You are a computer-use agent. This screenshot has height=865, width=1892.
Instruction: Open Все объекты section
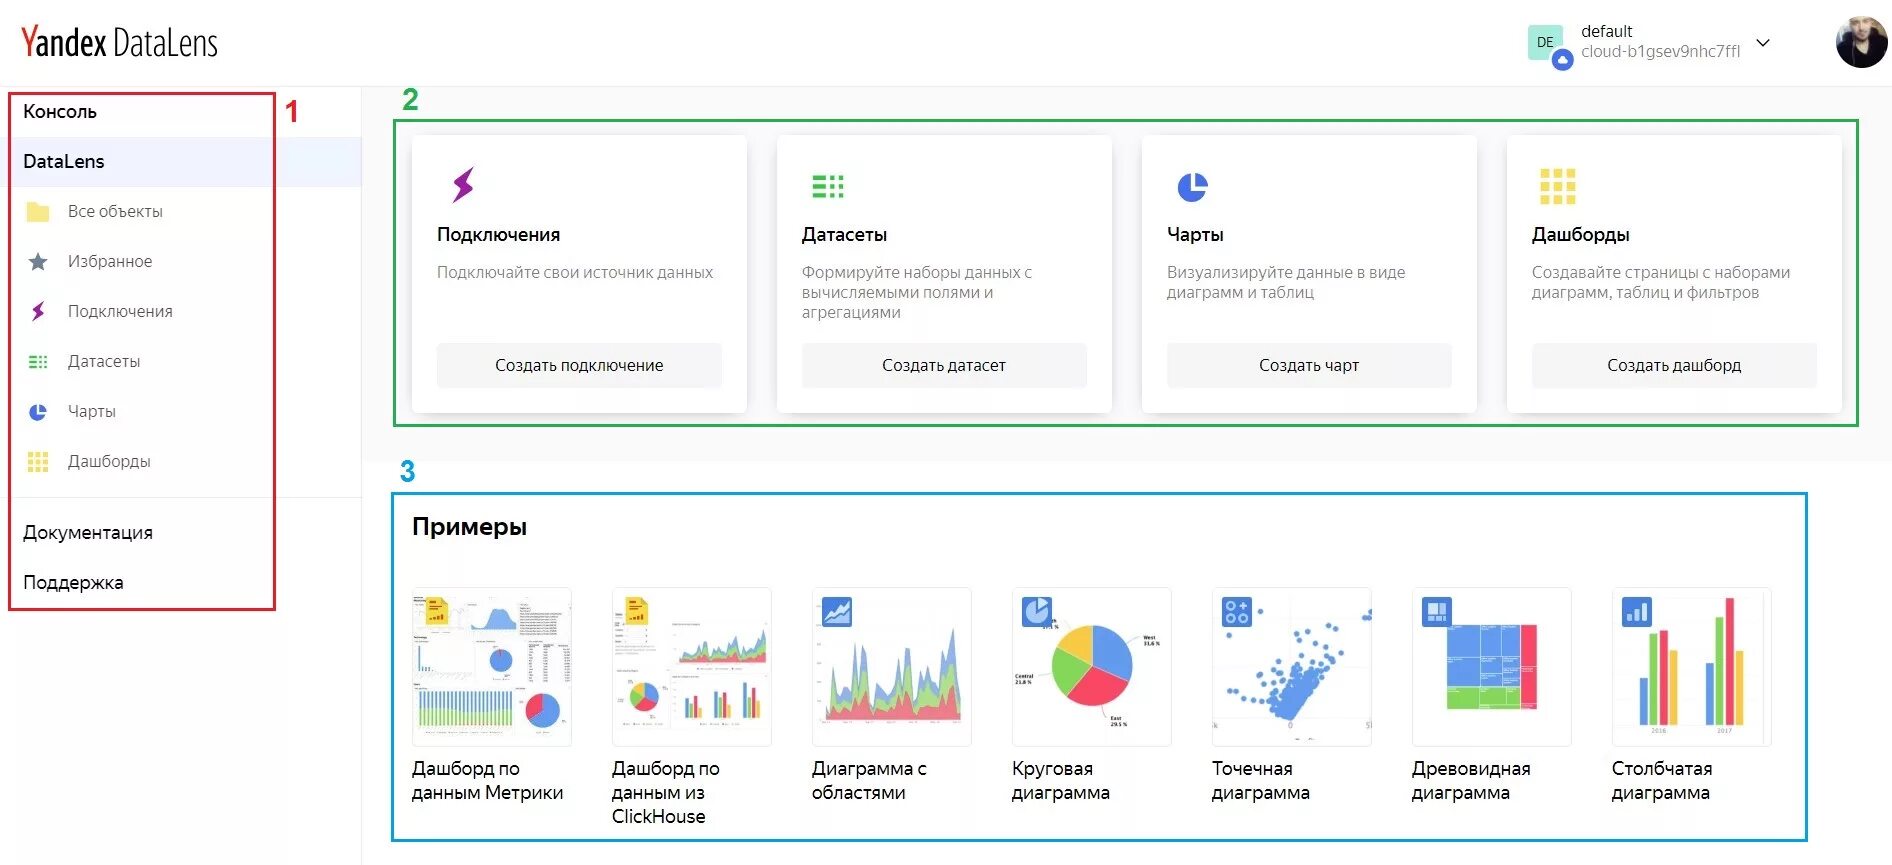click(115, 211)
